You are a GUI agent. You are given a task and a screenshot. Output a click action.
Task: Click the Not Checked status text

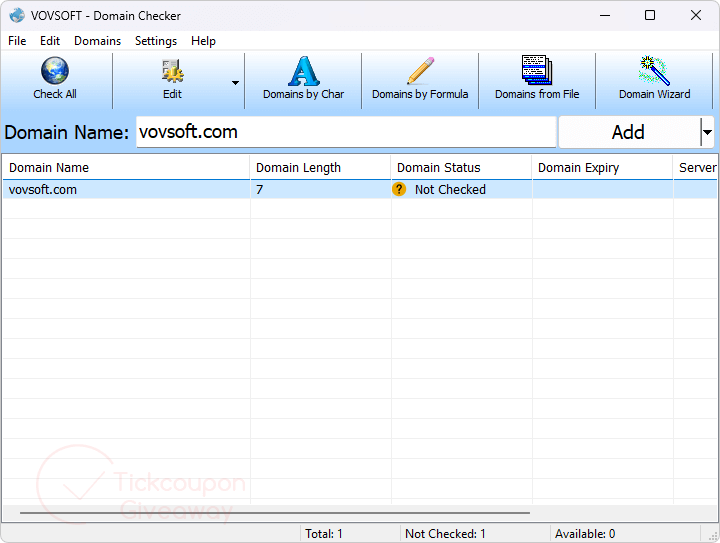(x=450, y=190)
